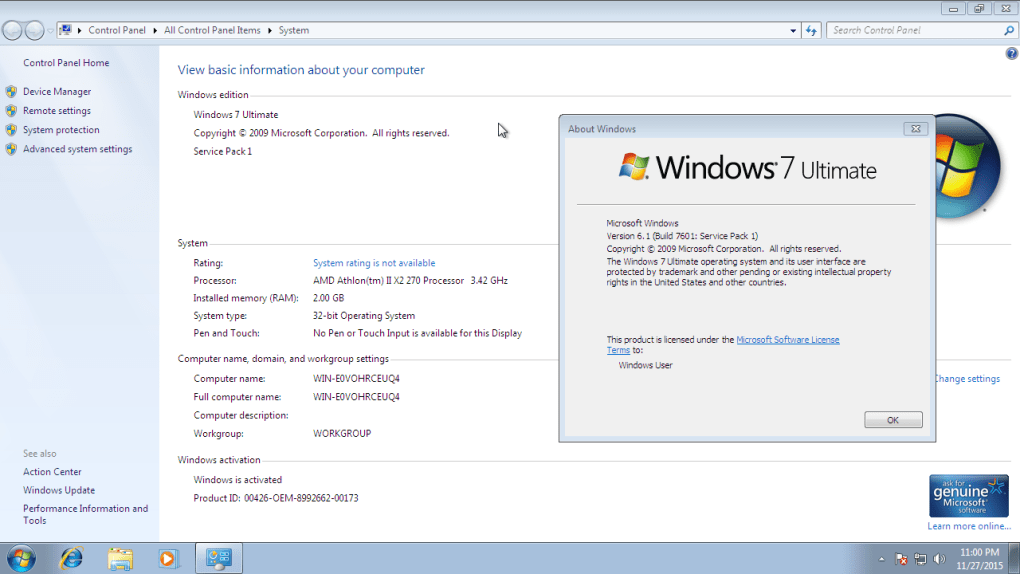Click the Forward navigation arrow
The width and height of the screenshot is (1020, 574).
click(x=34, y=30)
